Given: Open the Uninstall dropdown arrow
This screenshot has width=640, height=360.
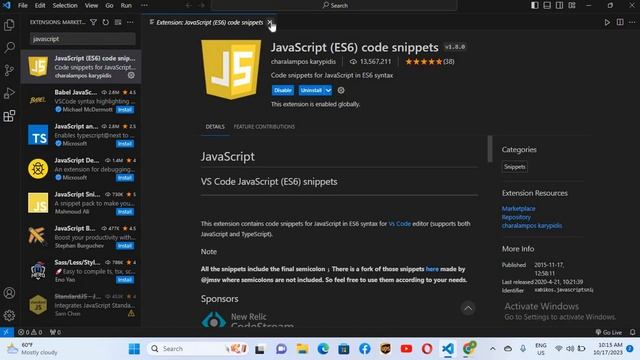Looking at the screenshot, I should coord(328,90).
